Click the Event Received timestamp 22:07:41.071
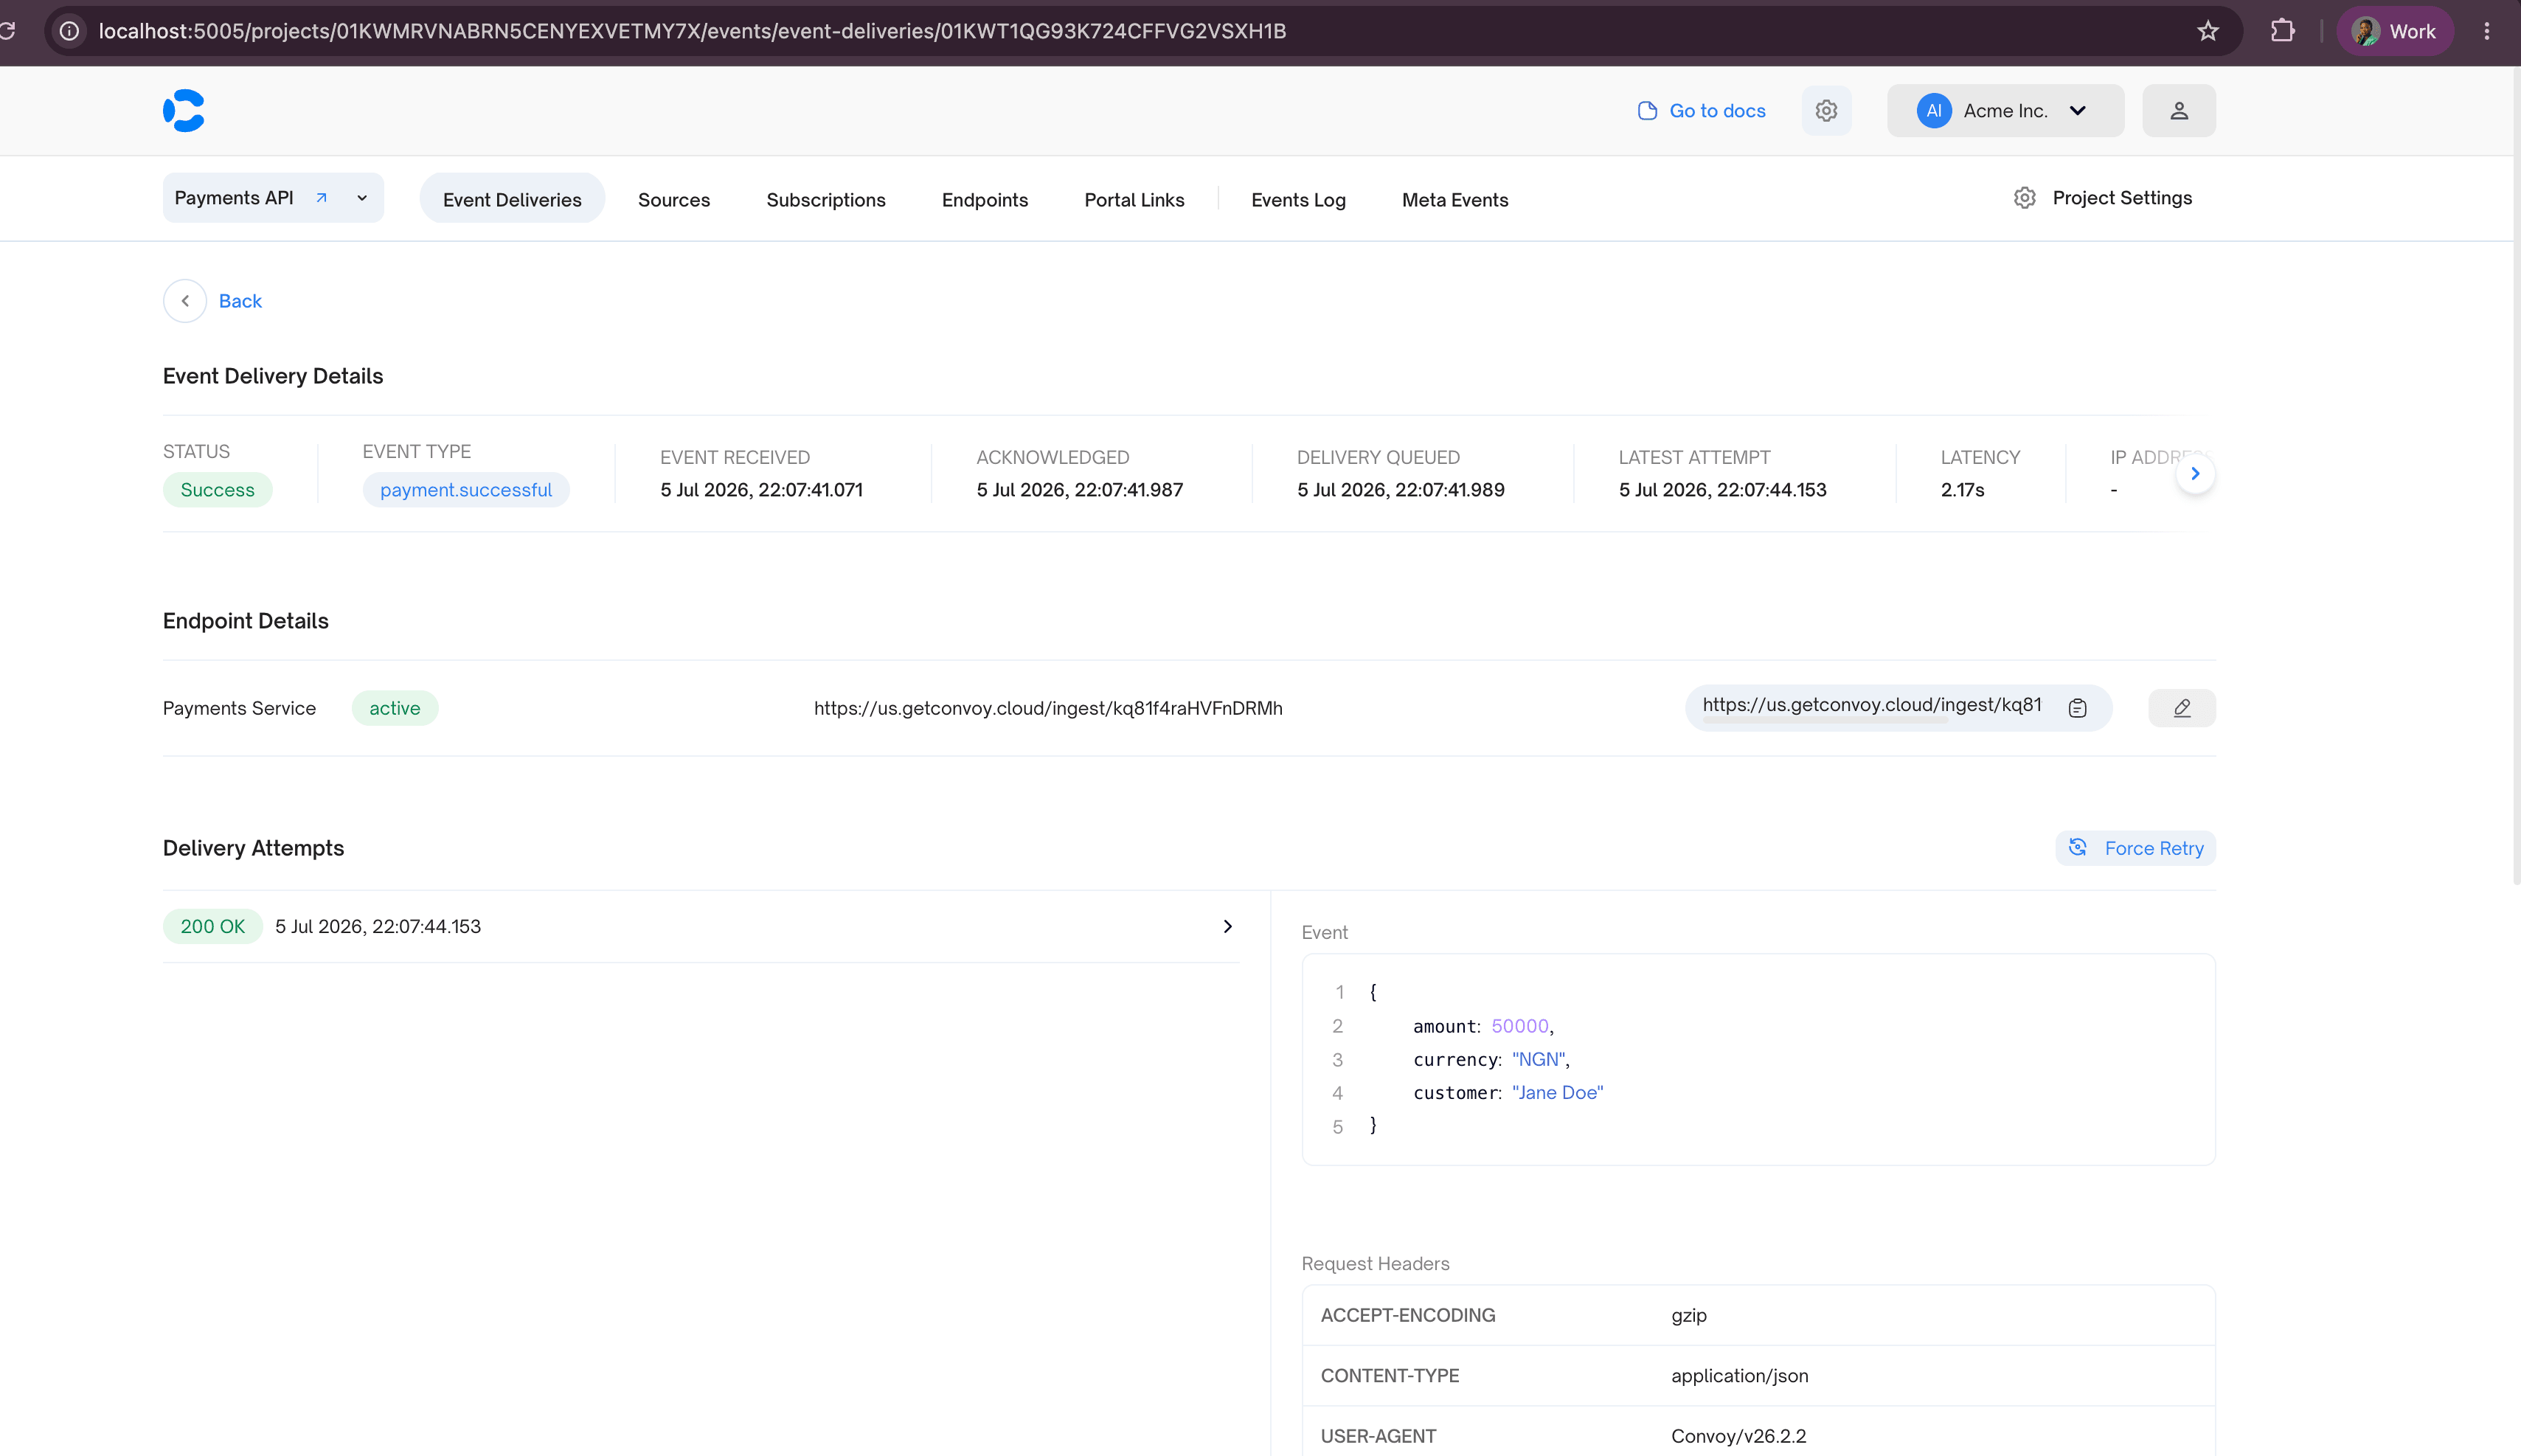 [x=761, y=490]
